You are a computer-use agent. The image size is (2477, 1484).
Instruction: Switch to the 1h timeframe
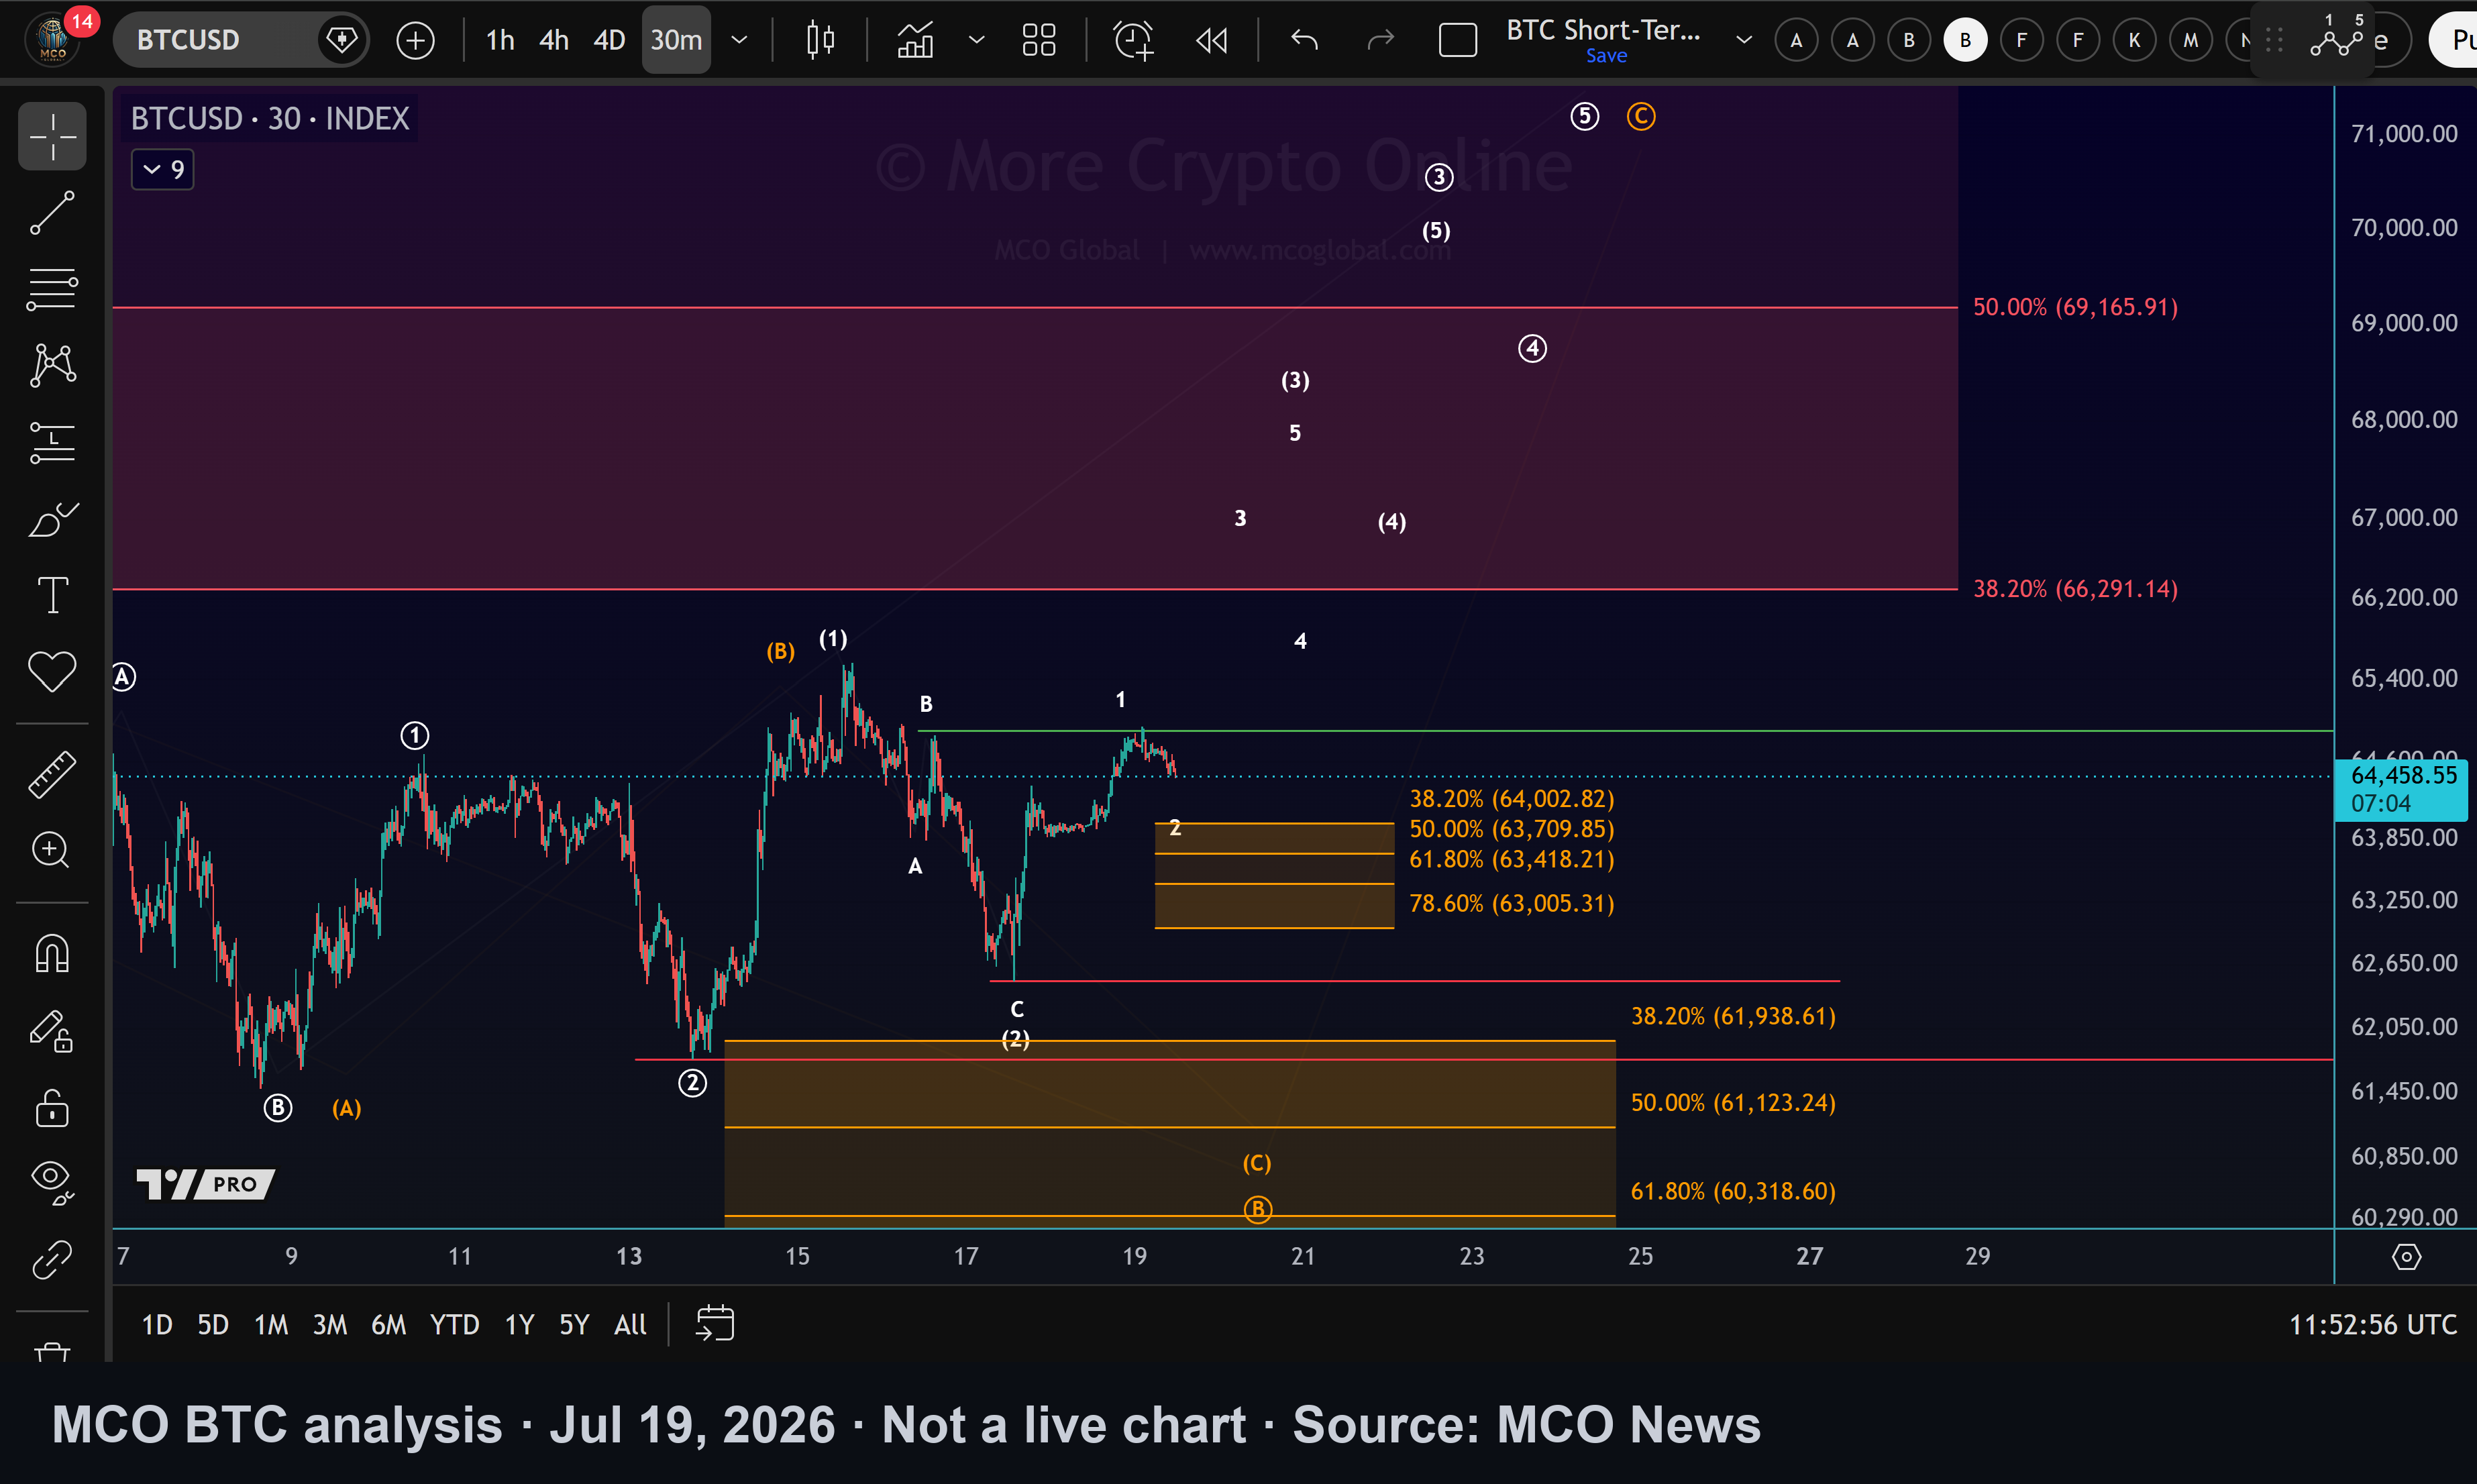tap(499, 40)
